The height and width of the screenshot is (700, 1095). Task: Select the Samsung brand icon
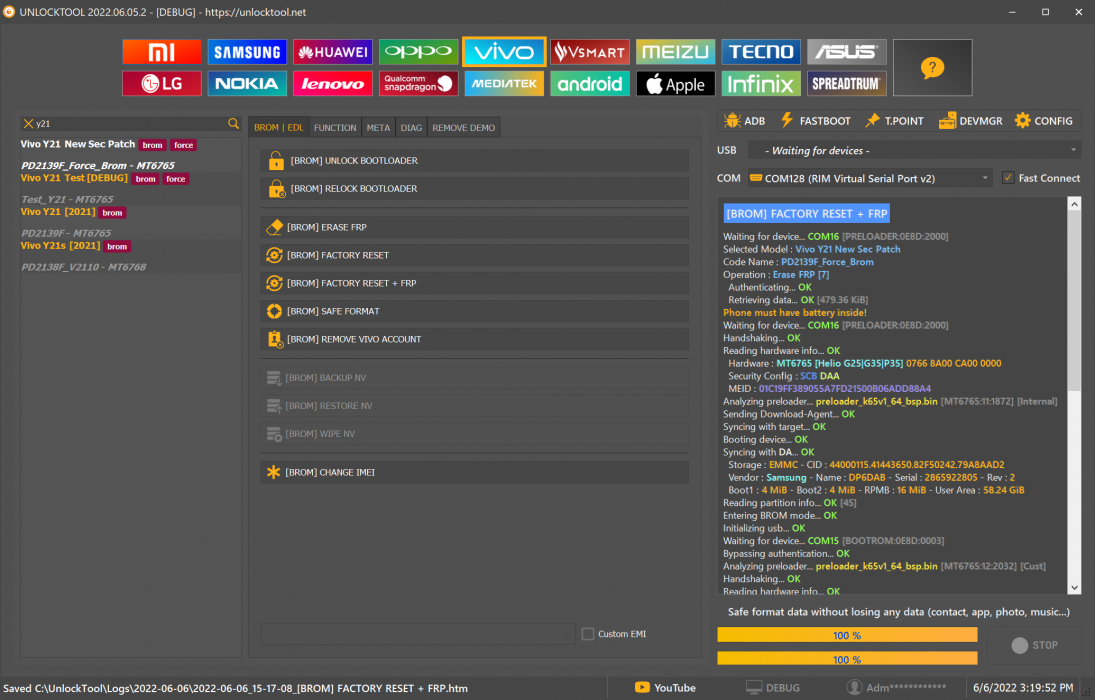[247, 52]
